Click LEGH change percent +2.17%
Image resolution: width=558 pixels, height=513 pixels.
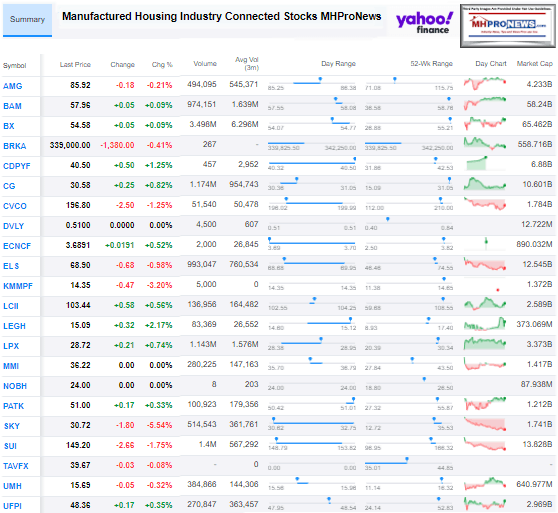[159, 325]
